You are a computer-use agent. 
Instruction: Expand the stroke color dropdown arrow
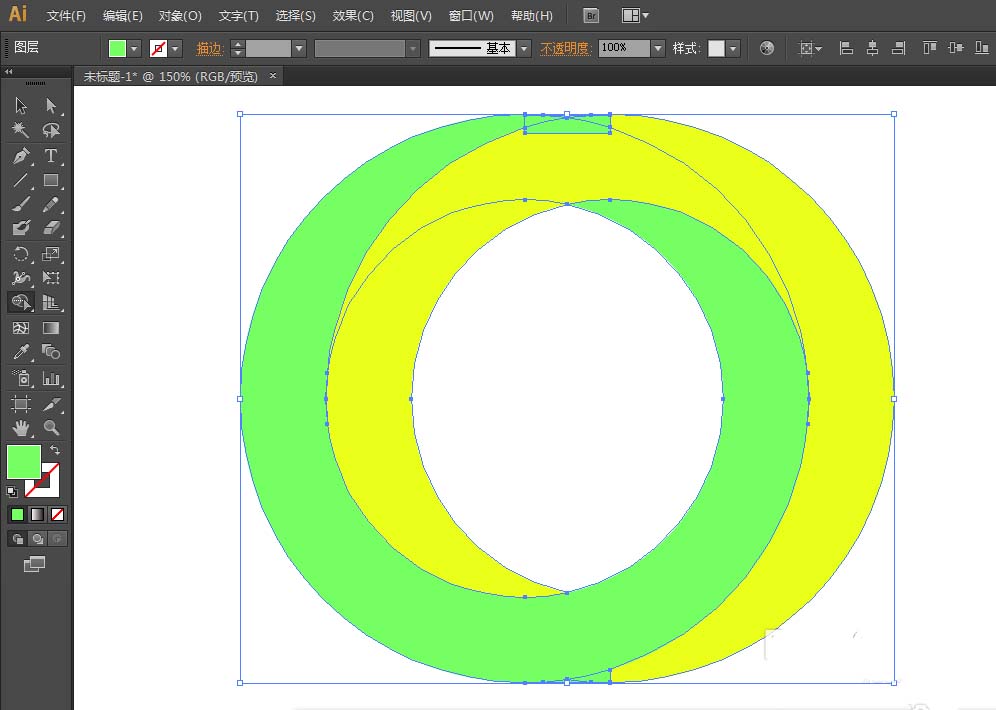pyautogui.click(x=176, y=48)
